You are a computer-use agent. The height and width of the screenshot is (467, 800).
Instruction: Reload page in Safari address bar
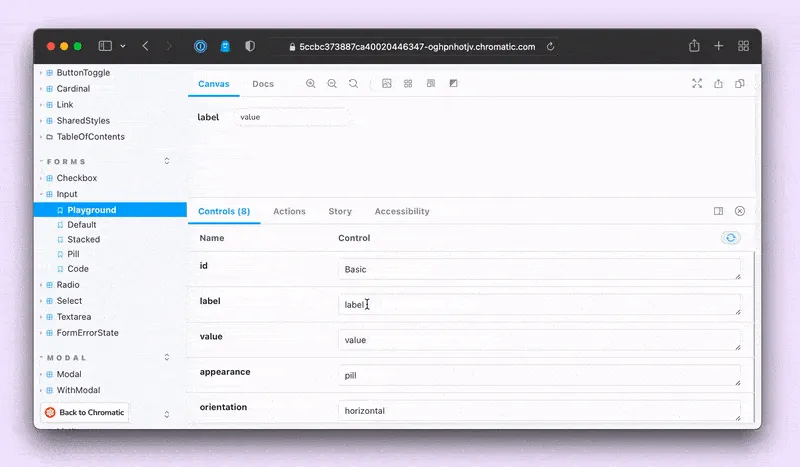point(551,46)
